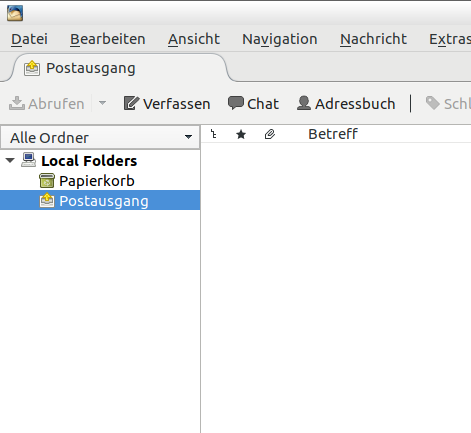Open the Alle Ordner folder view dropdown

(x=100, y=137)
